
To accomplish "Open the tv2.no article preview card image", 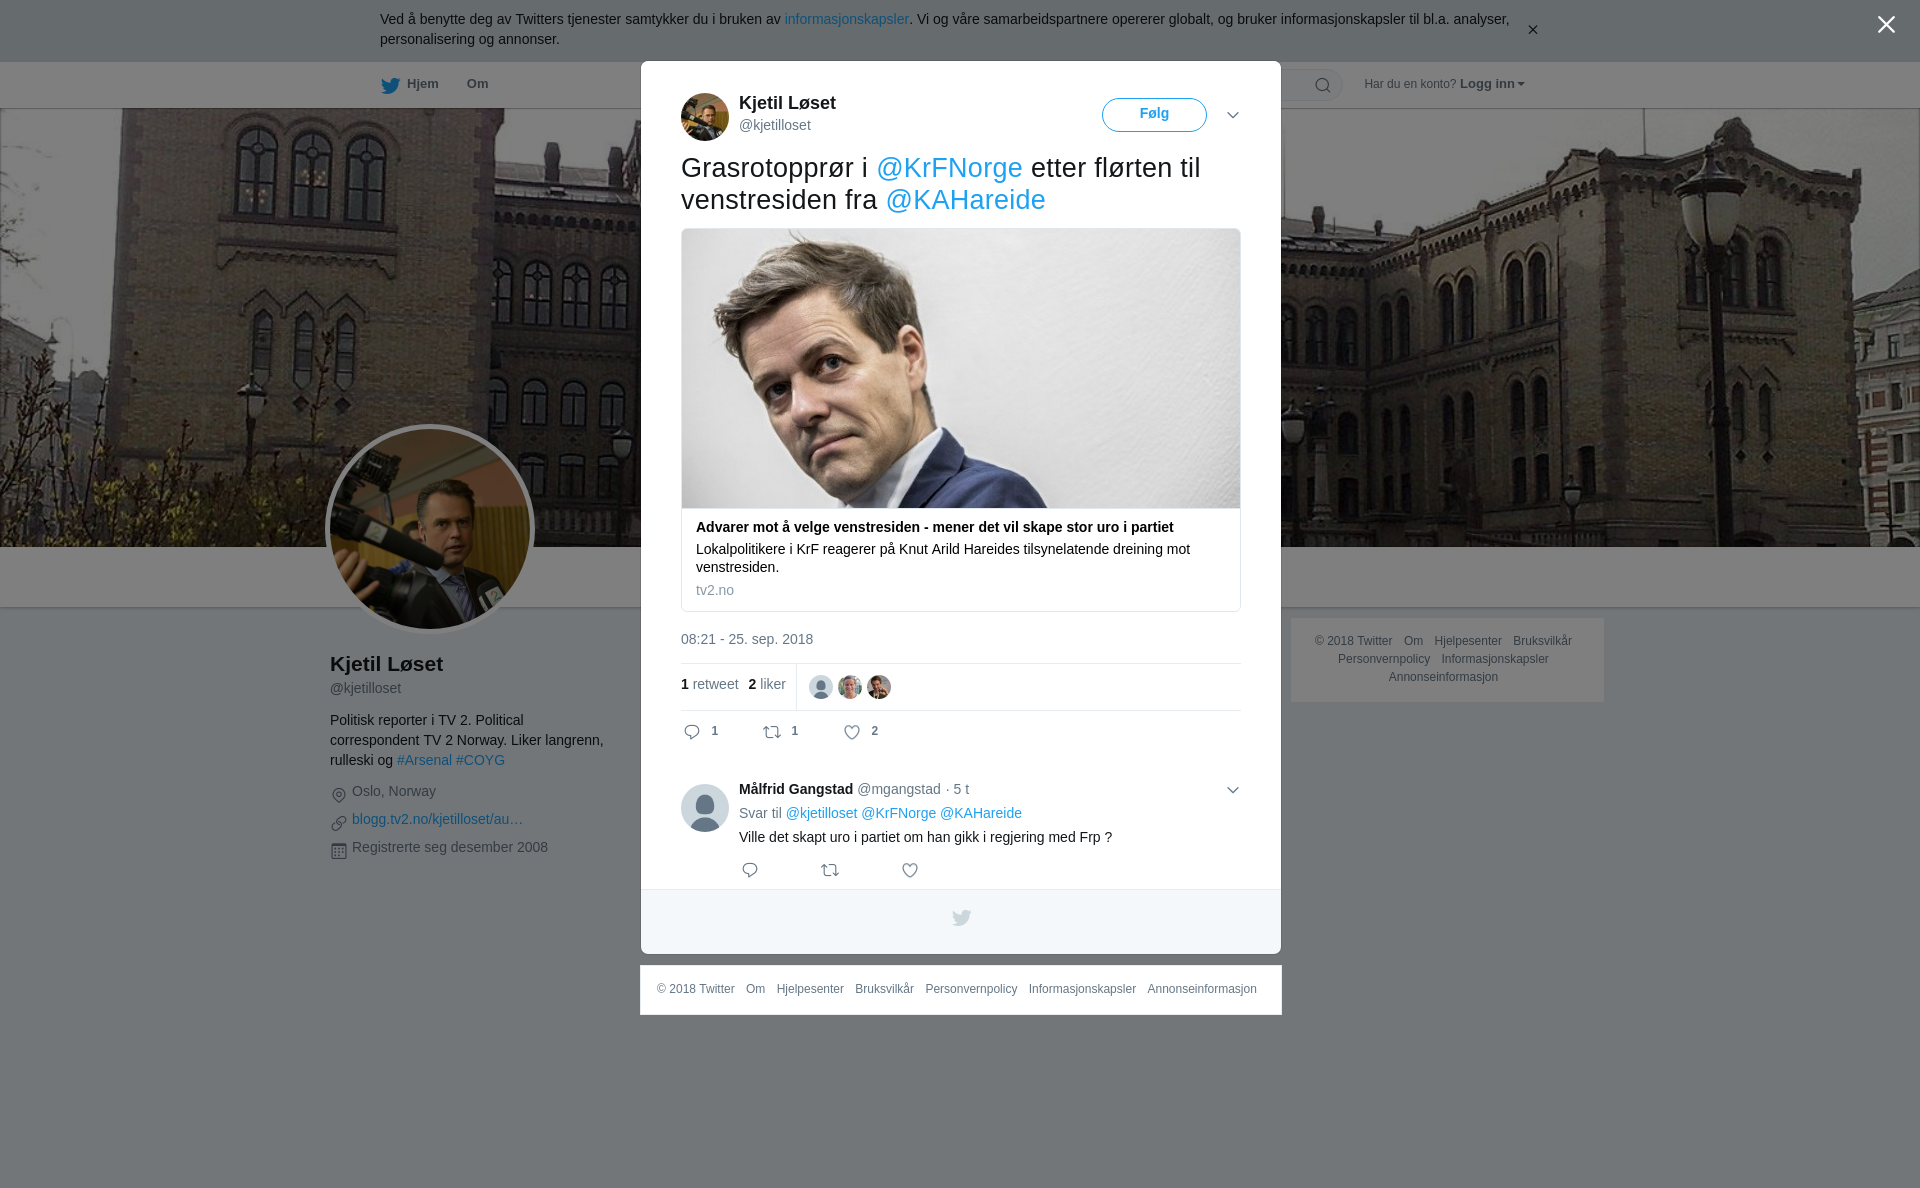I will click(x=960, y=368).
